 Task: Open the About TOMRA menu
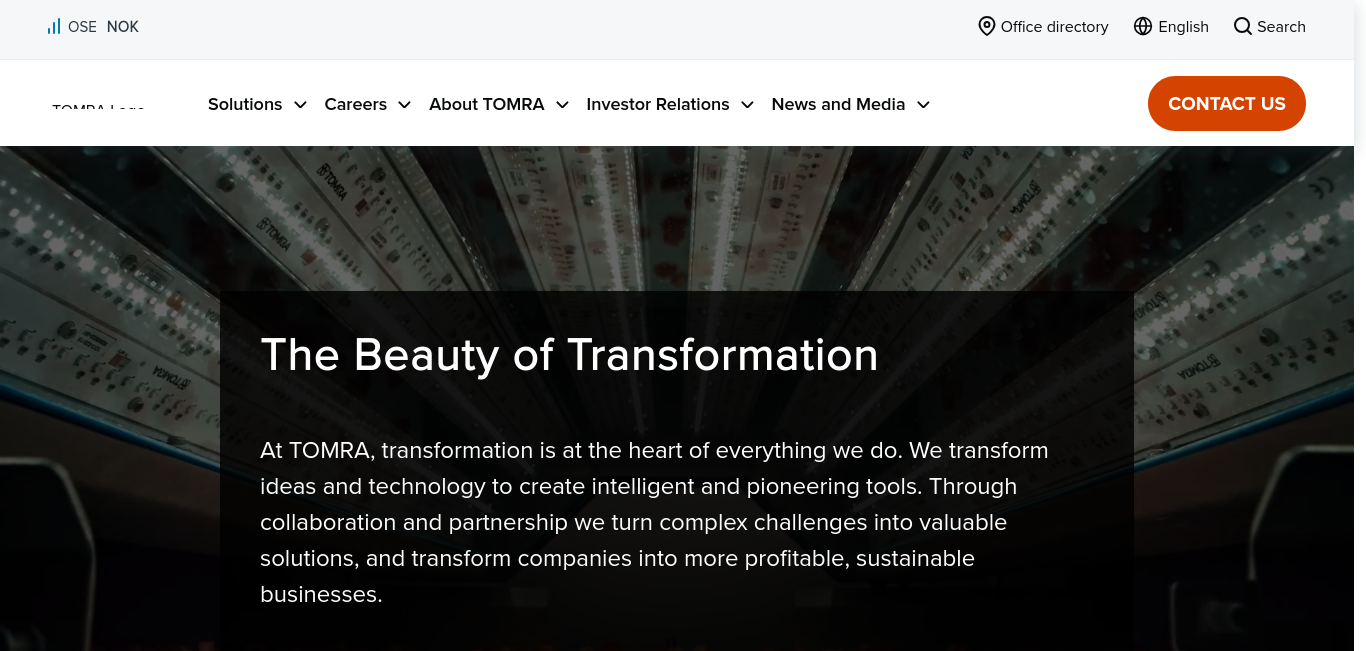point(487,104)
